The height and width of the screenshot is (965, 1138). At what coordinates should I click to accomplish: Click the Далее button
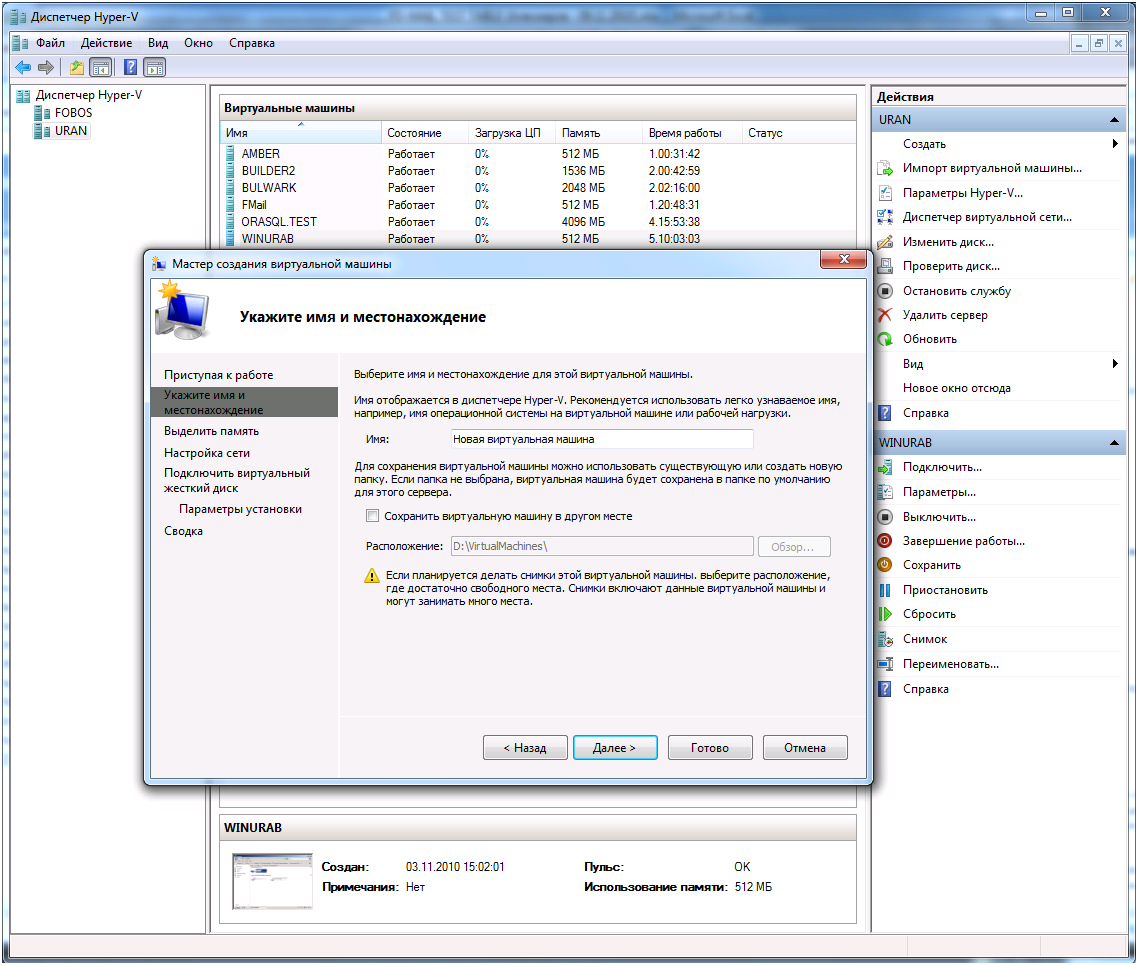click(615, 747)
